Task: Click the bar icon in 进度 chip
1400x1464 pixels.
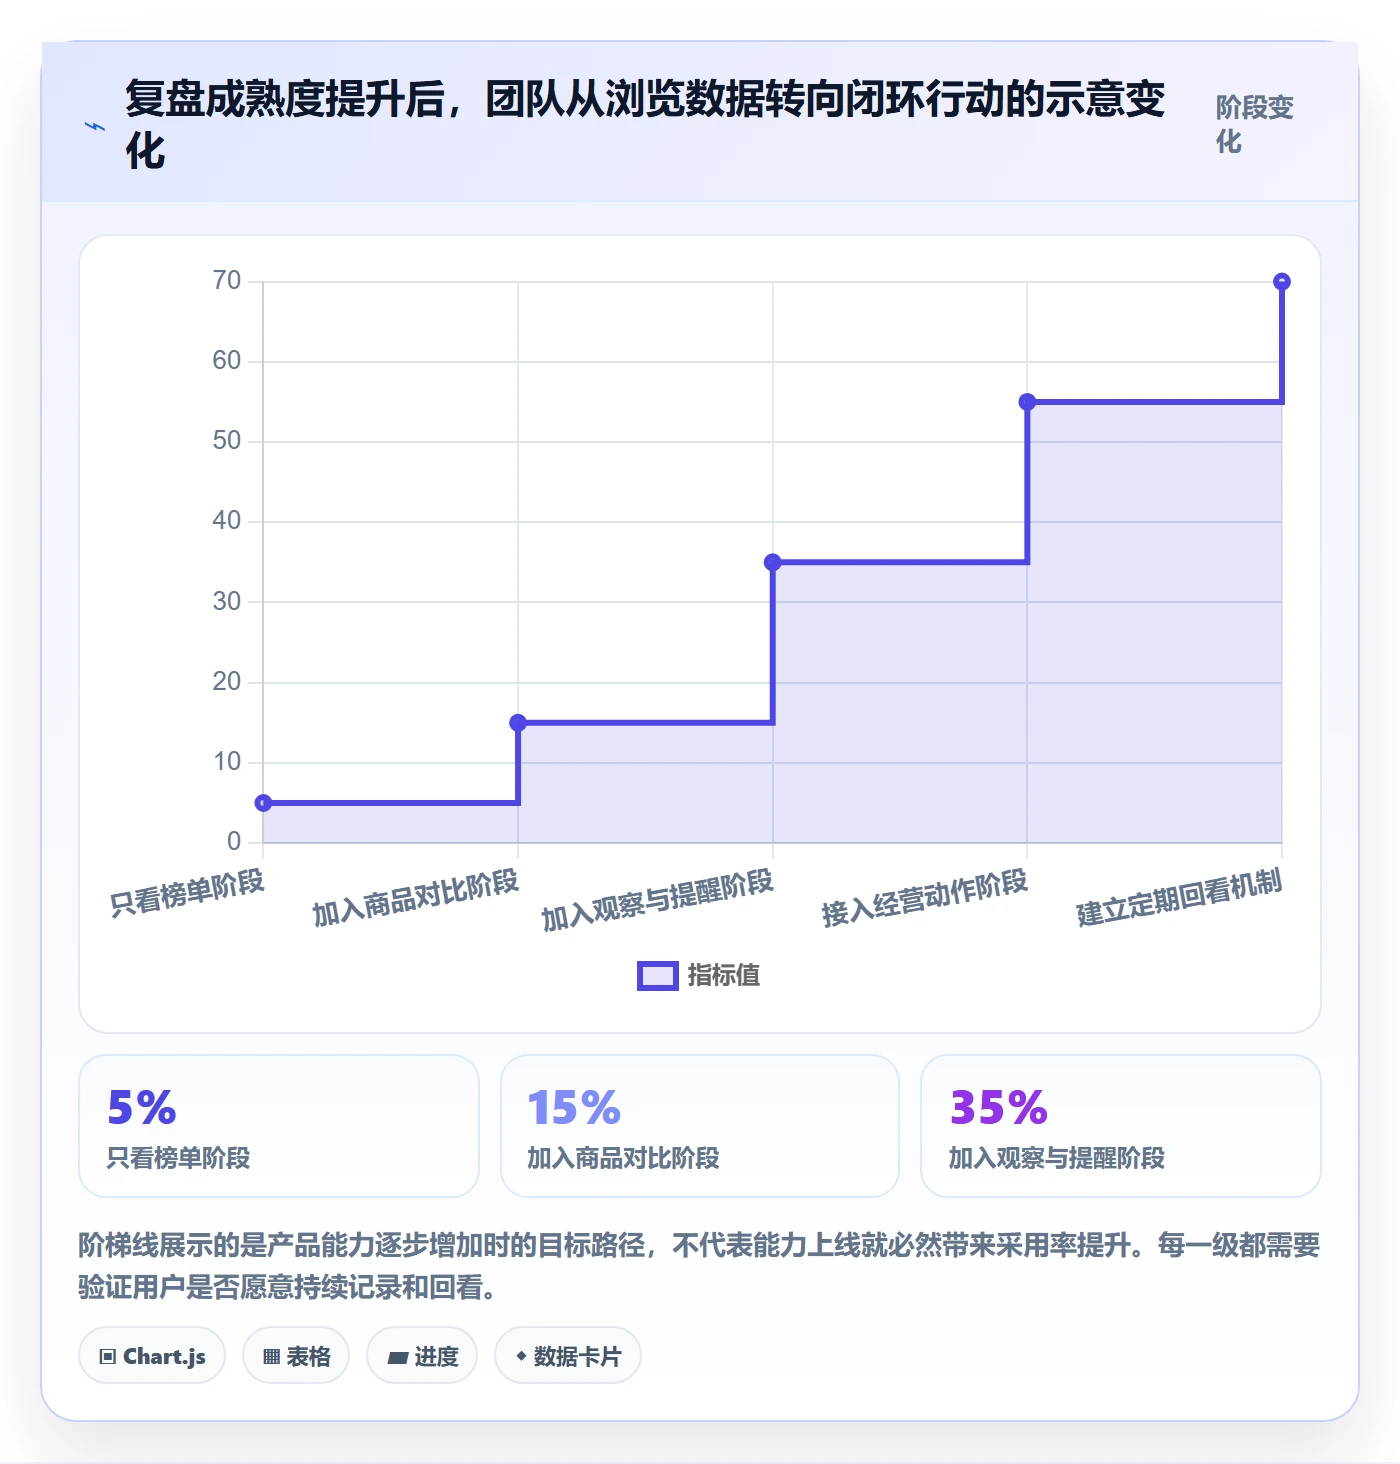Action: coord(398,1357)
